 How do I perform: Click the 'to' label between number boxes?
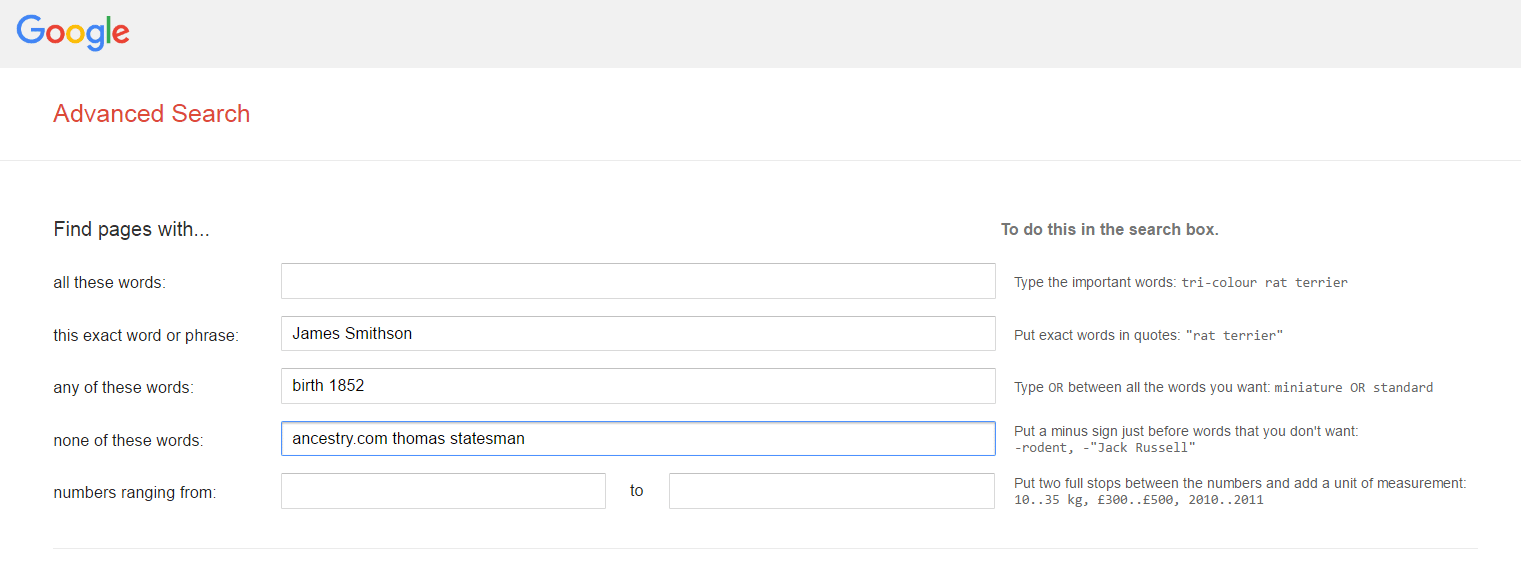pyautogui.click(x=637, y=491)
